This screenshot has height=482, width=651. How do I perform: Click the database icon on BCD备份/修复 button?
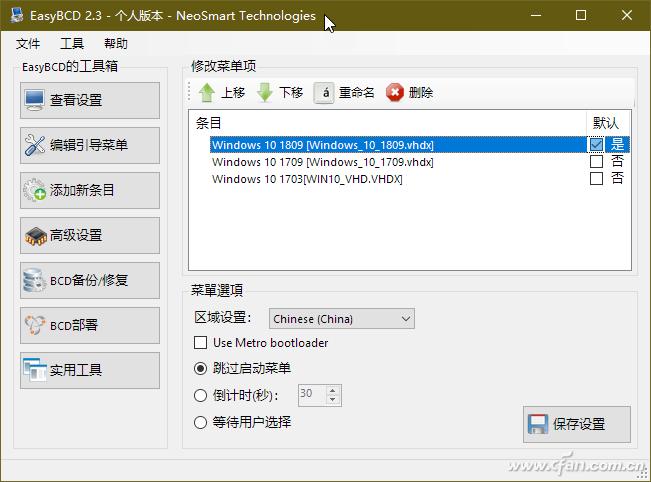click(34, 280)
